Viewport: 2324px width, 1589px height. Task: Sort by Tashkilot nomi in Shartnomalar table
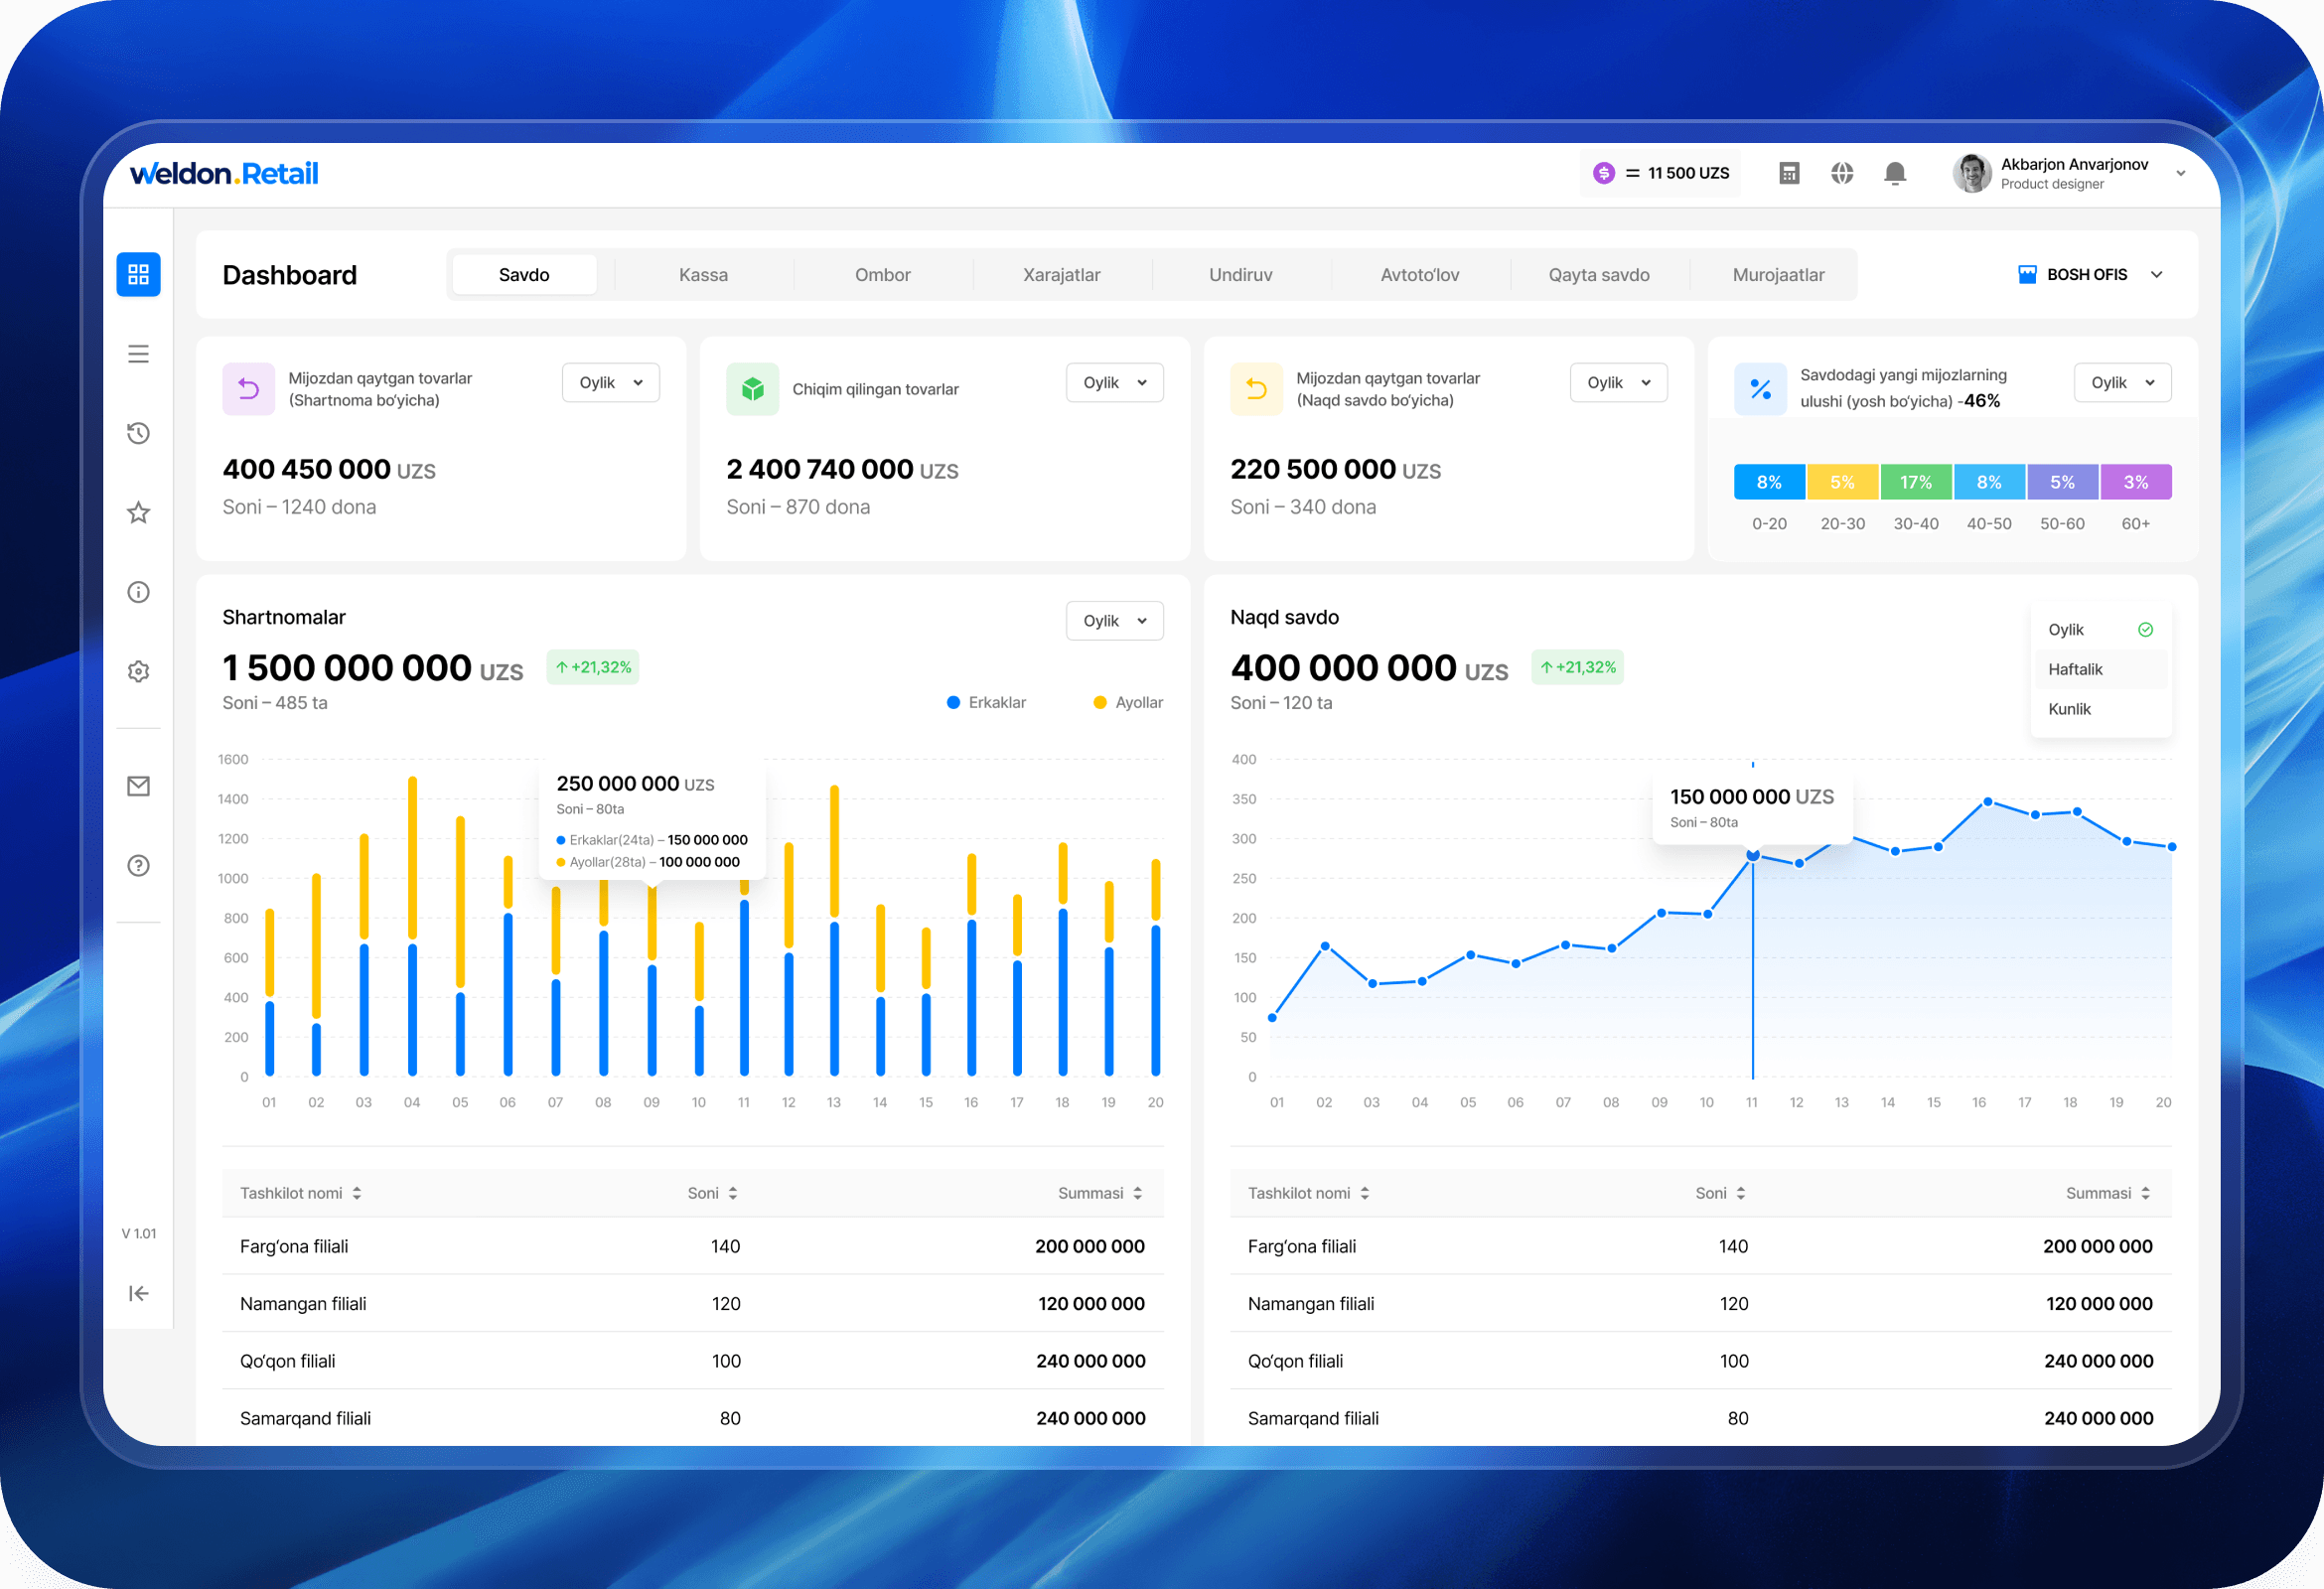[300, 1193]
